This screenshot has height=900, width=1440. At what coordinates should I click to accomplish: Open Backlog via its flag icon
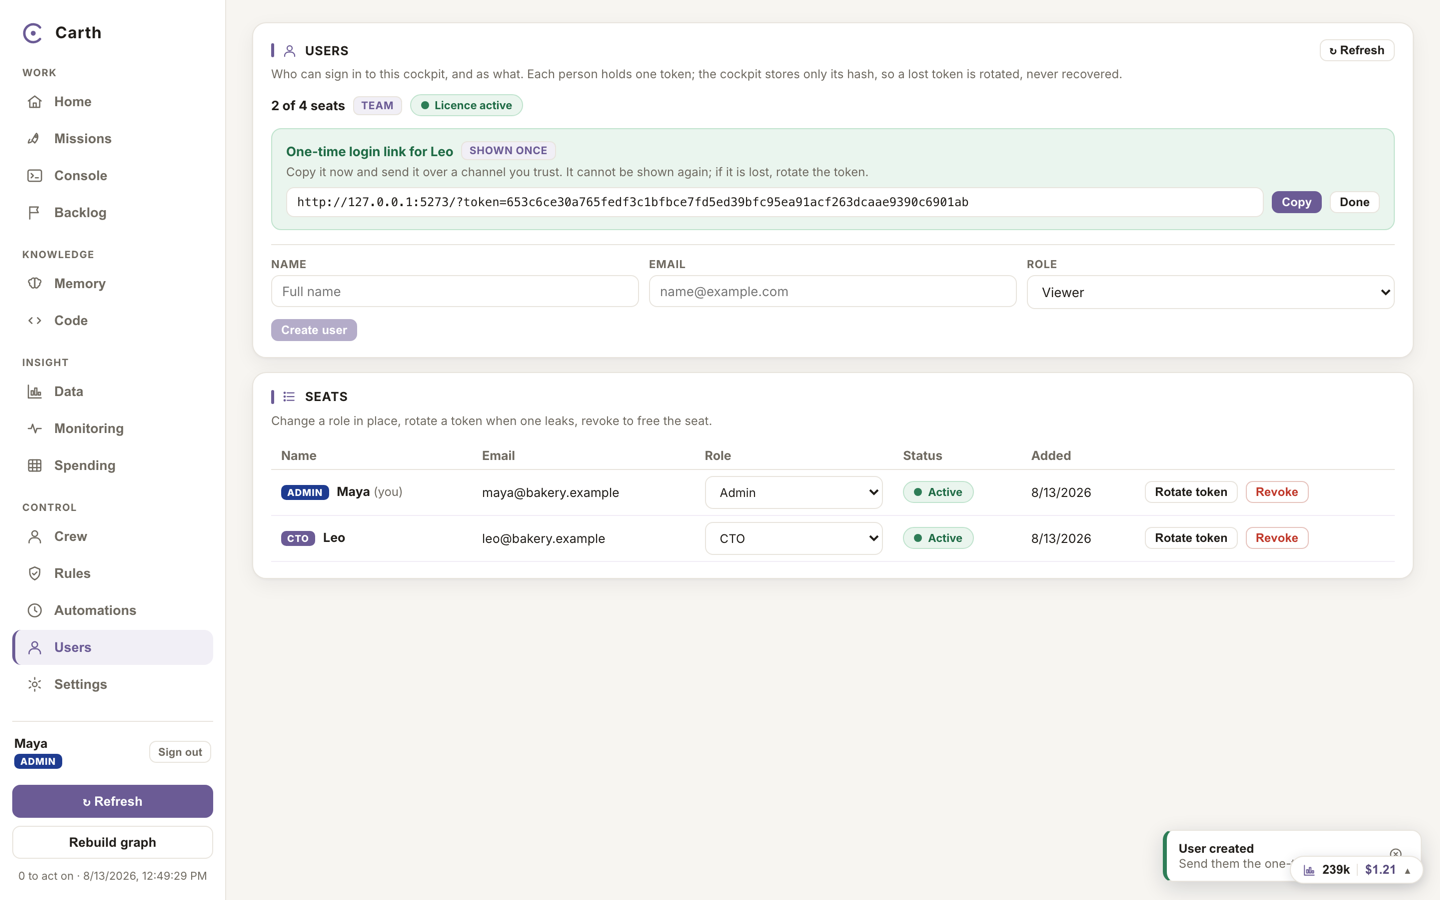[35, 213]
